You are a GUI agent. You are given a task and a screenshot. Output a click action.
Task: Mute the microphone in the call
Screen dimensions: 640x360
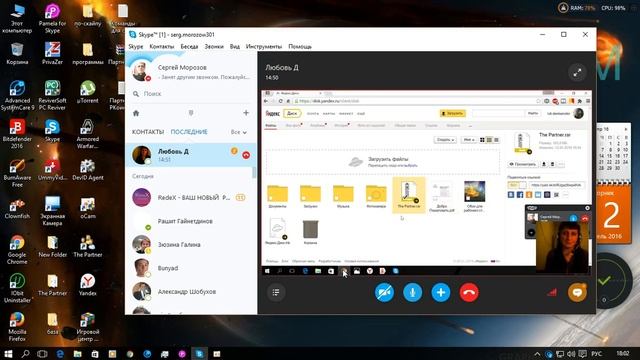tap(413, 292)
